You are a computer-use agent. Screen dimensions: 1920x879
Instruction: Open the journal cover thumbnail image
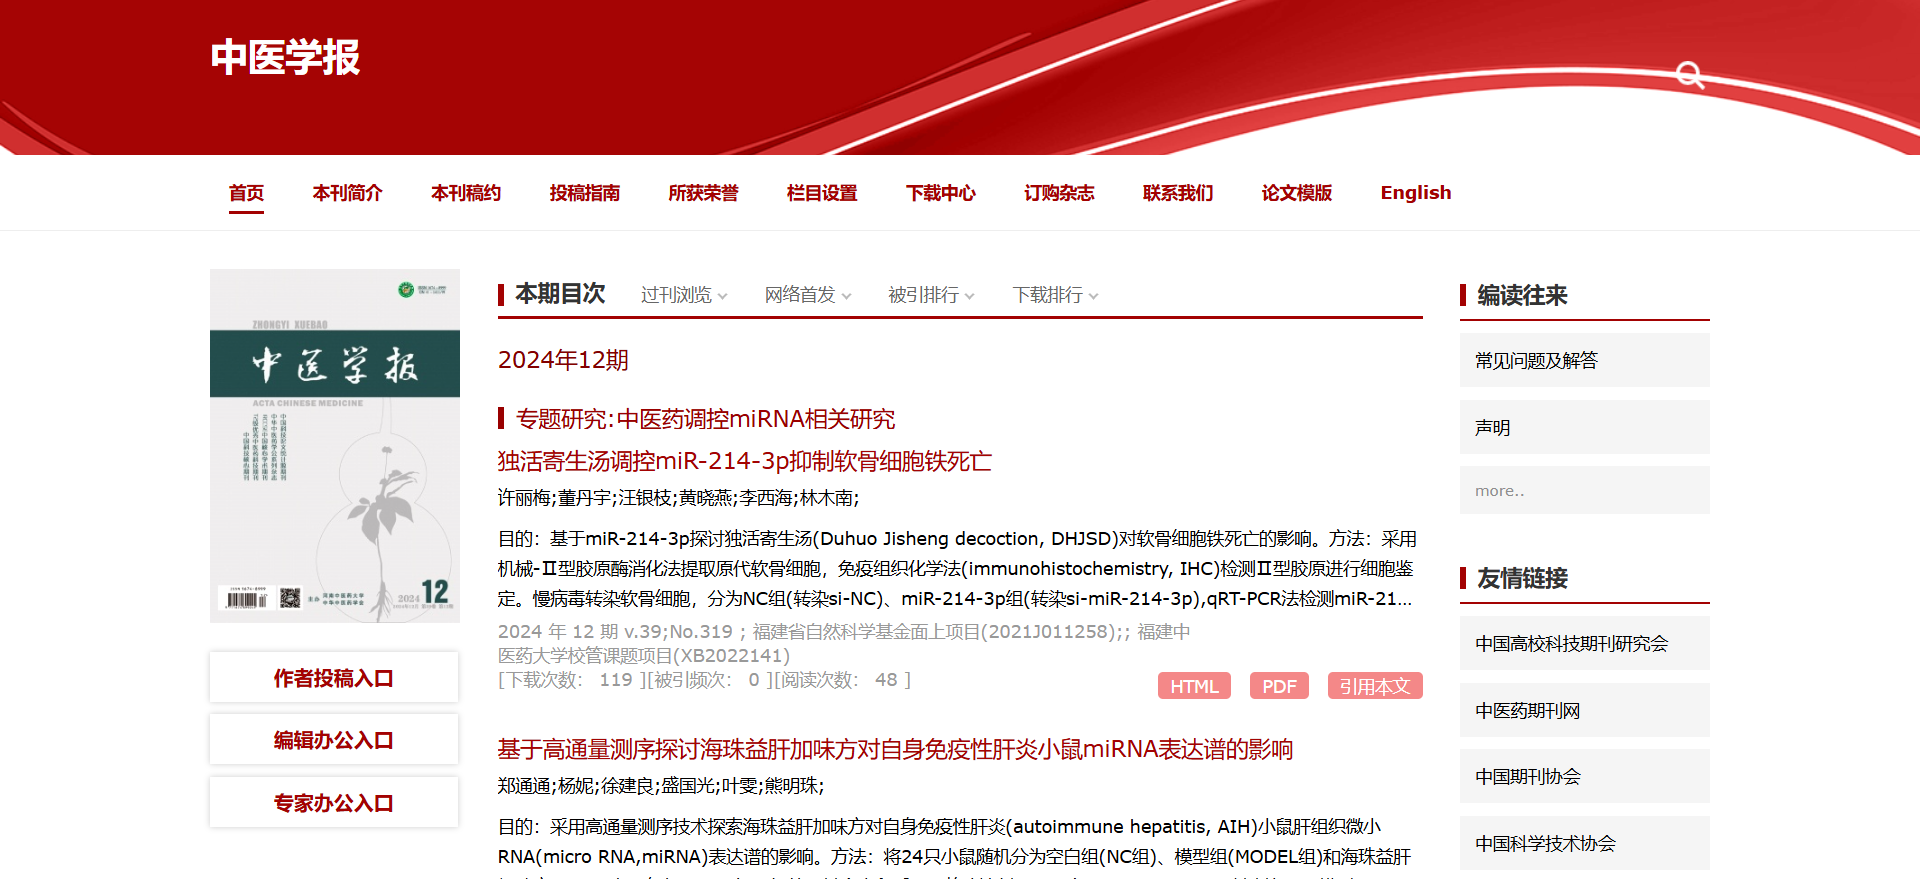pyautogui.click(x=335, y=445)
